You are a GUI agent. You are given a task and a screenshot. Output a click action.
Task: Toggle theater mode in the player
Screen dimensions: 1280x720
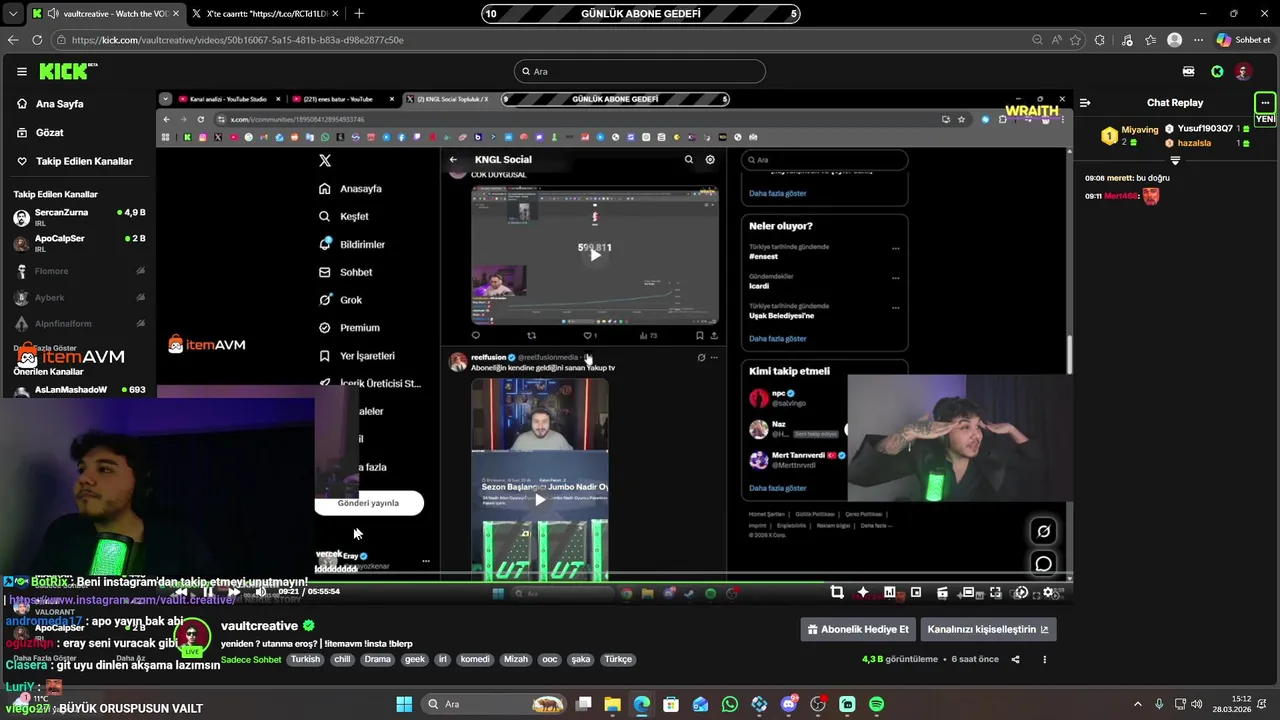click(968, 592)
